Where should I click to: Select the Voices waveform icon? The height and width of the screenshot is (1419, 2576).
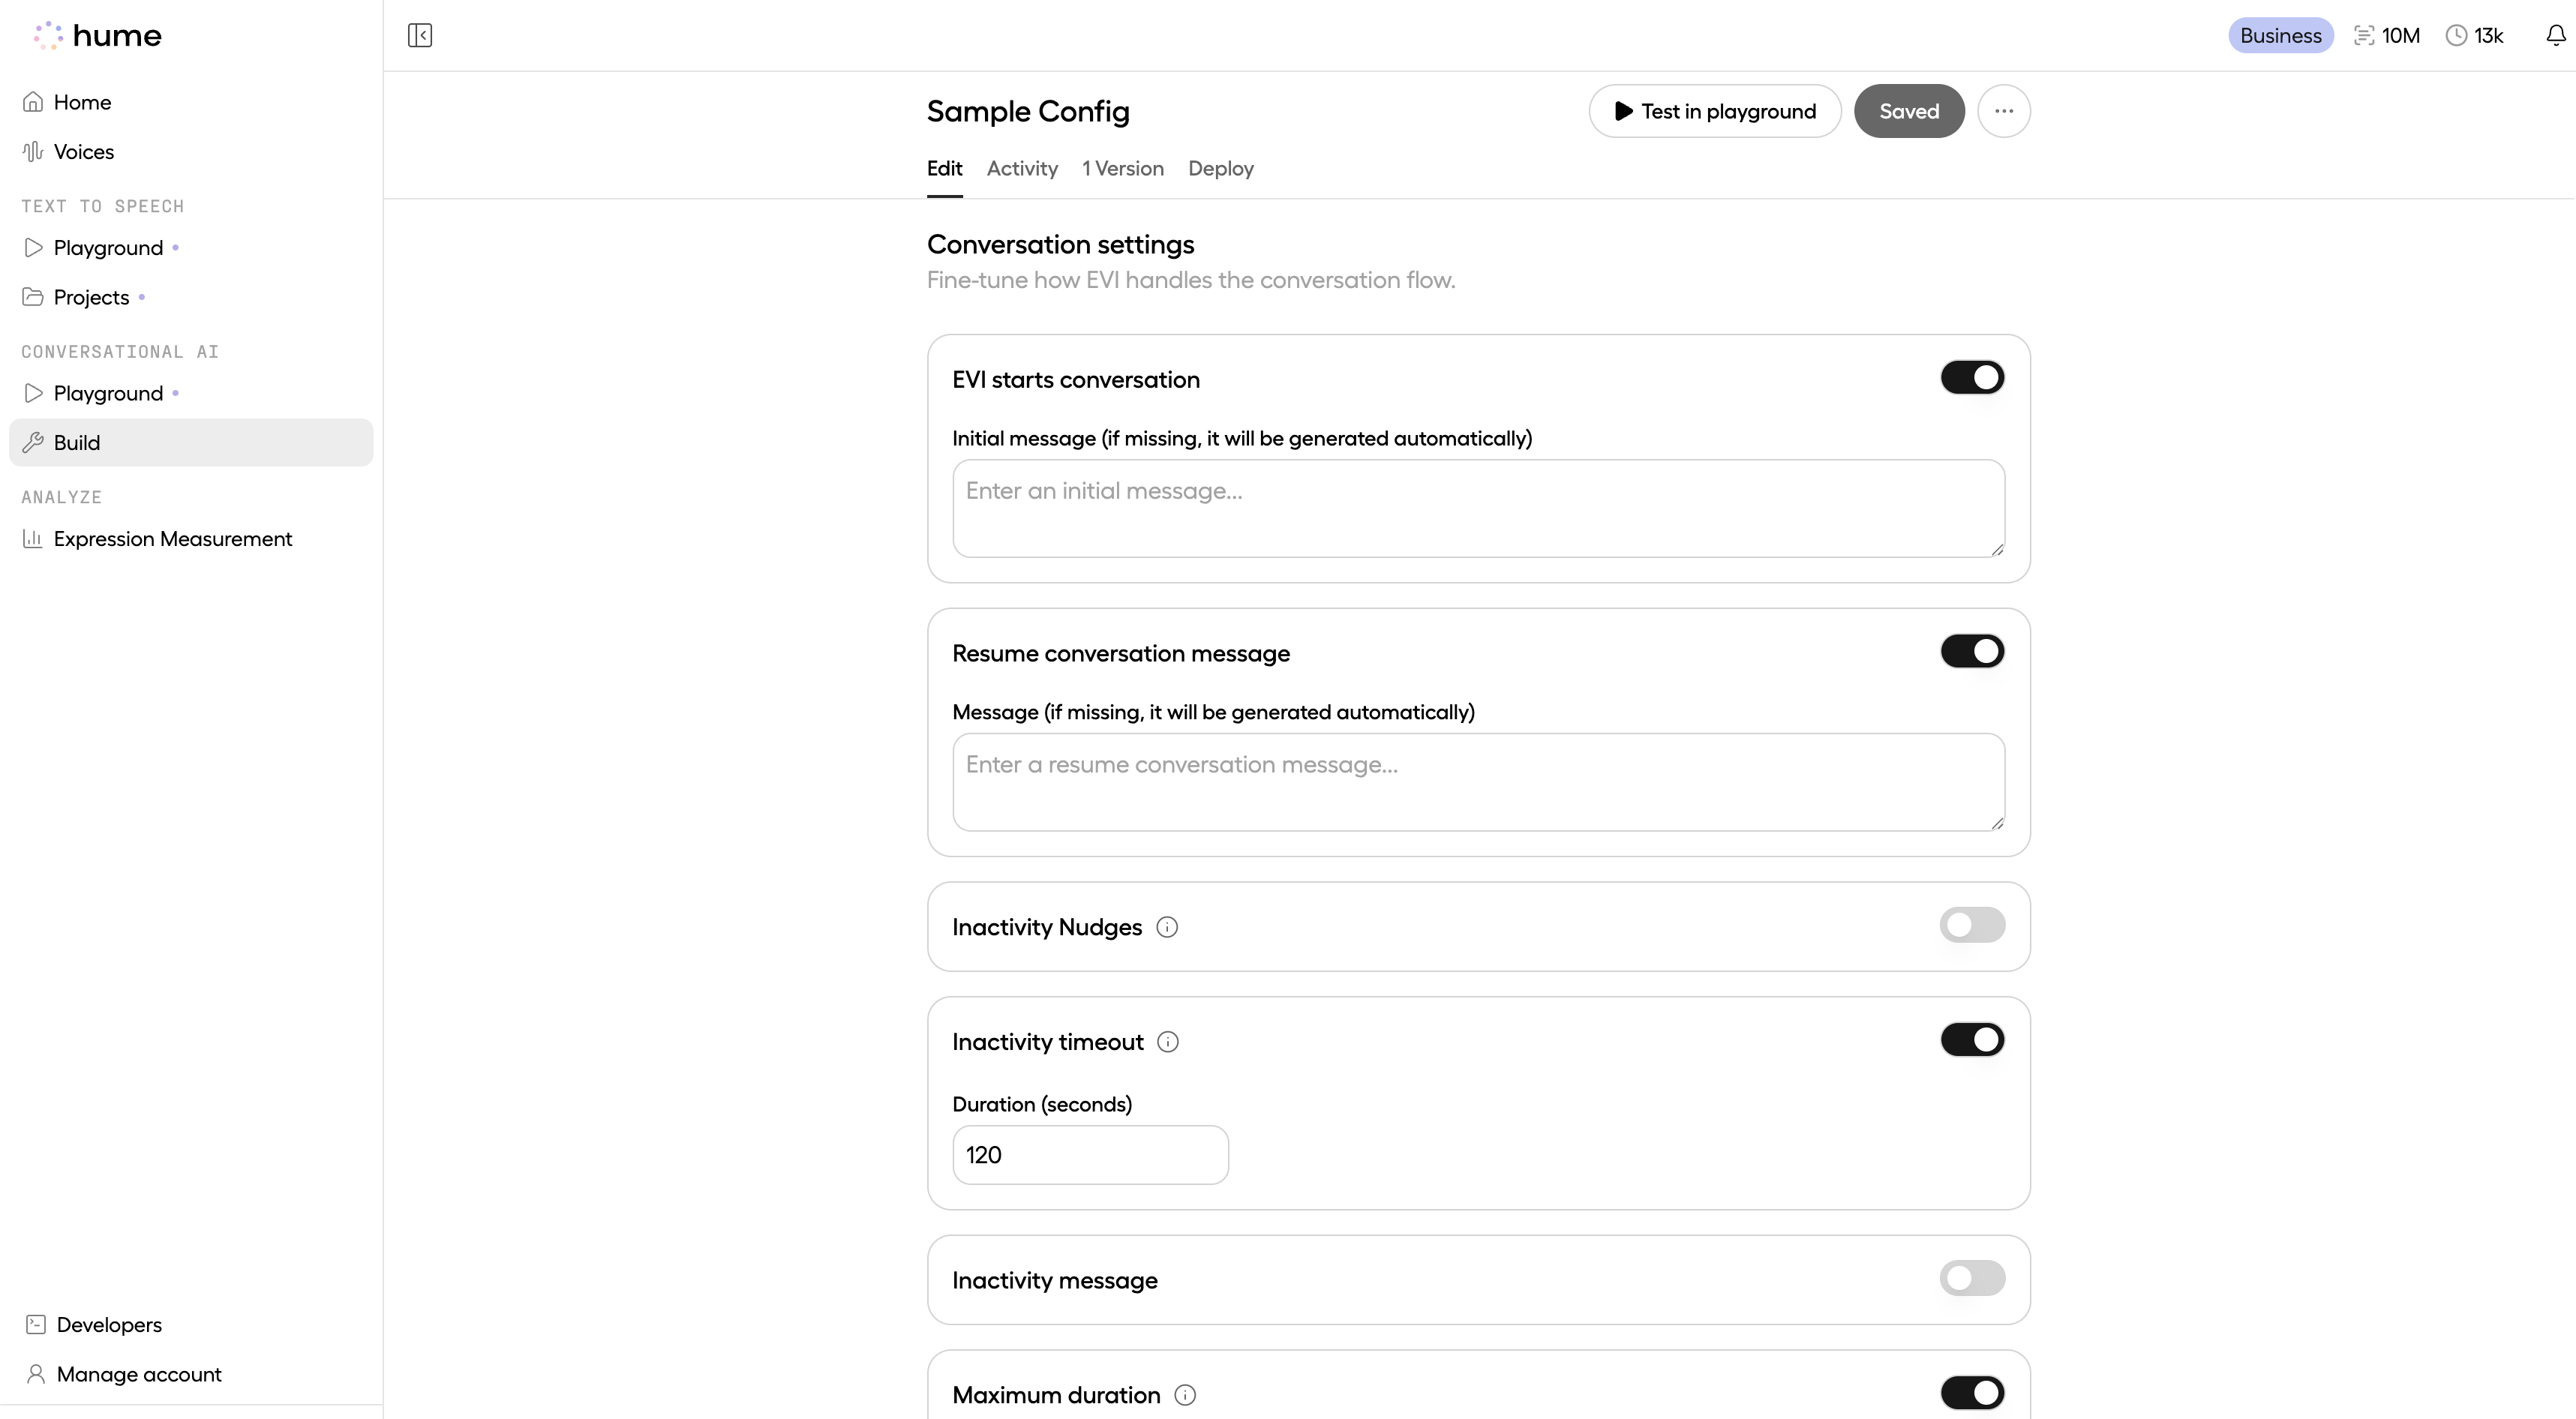(33, 151)
